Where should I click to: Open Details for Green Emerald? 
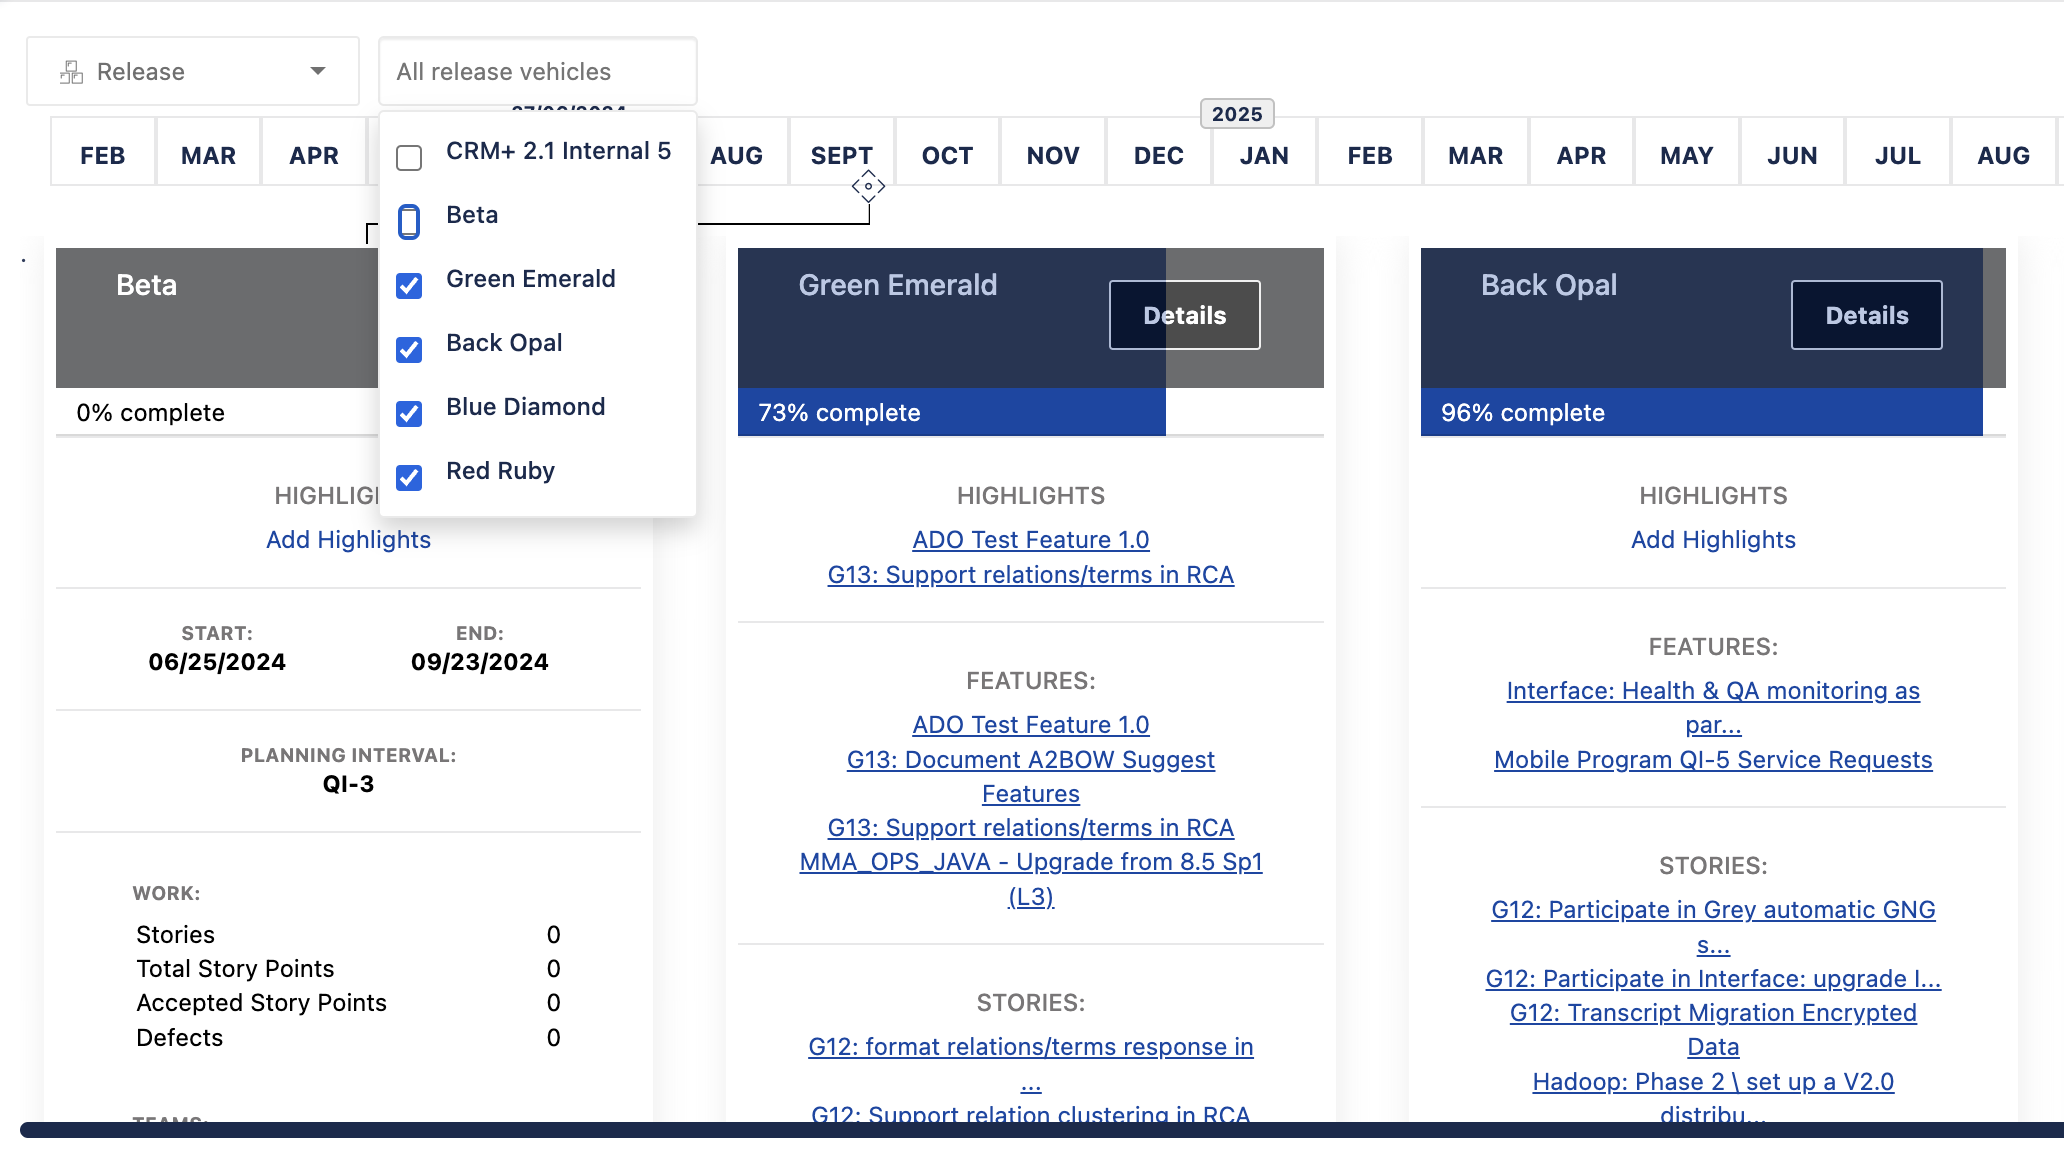coord(1184,315)
